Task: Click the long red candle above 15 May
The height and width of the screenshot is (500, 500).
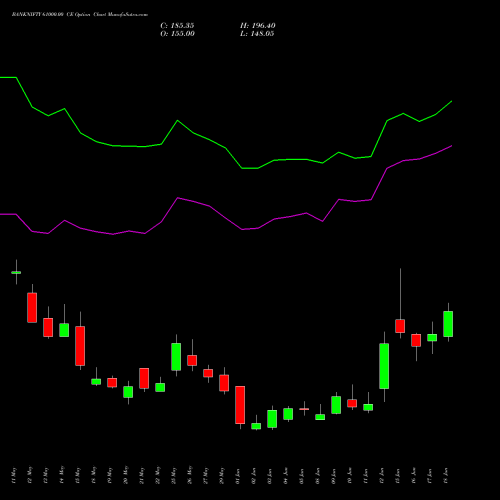Action: point(80,346)
